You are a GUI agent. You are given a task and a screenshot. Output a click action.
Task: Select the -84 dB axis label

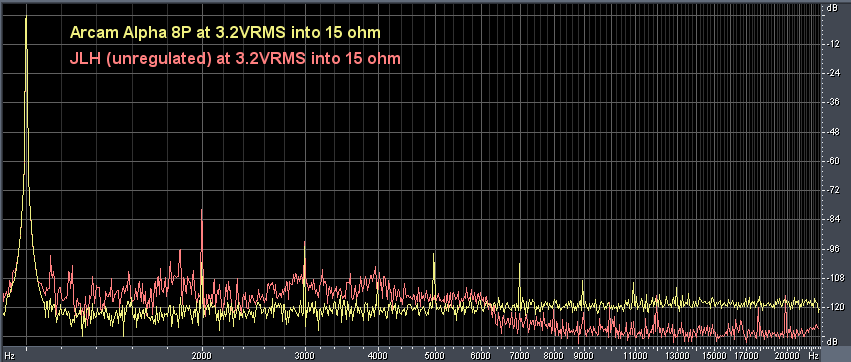[x=833, y=220]
